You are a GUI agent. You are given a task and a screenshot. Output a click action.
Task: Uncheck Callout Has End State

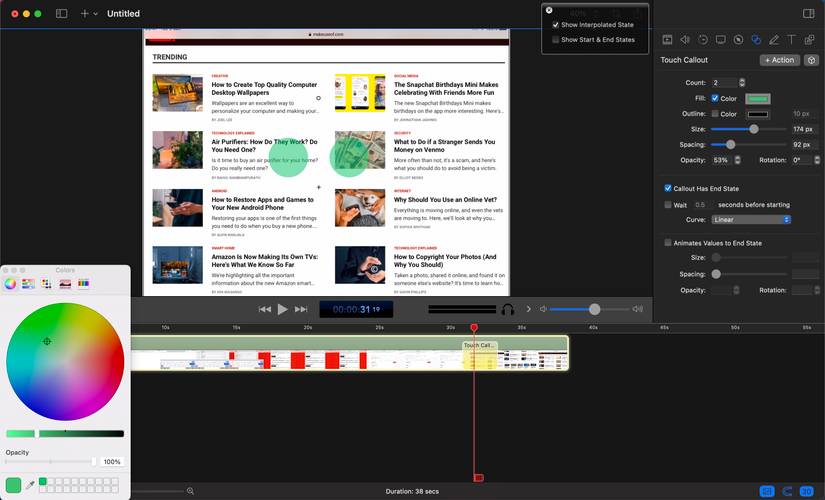(x=668, y=188)
